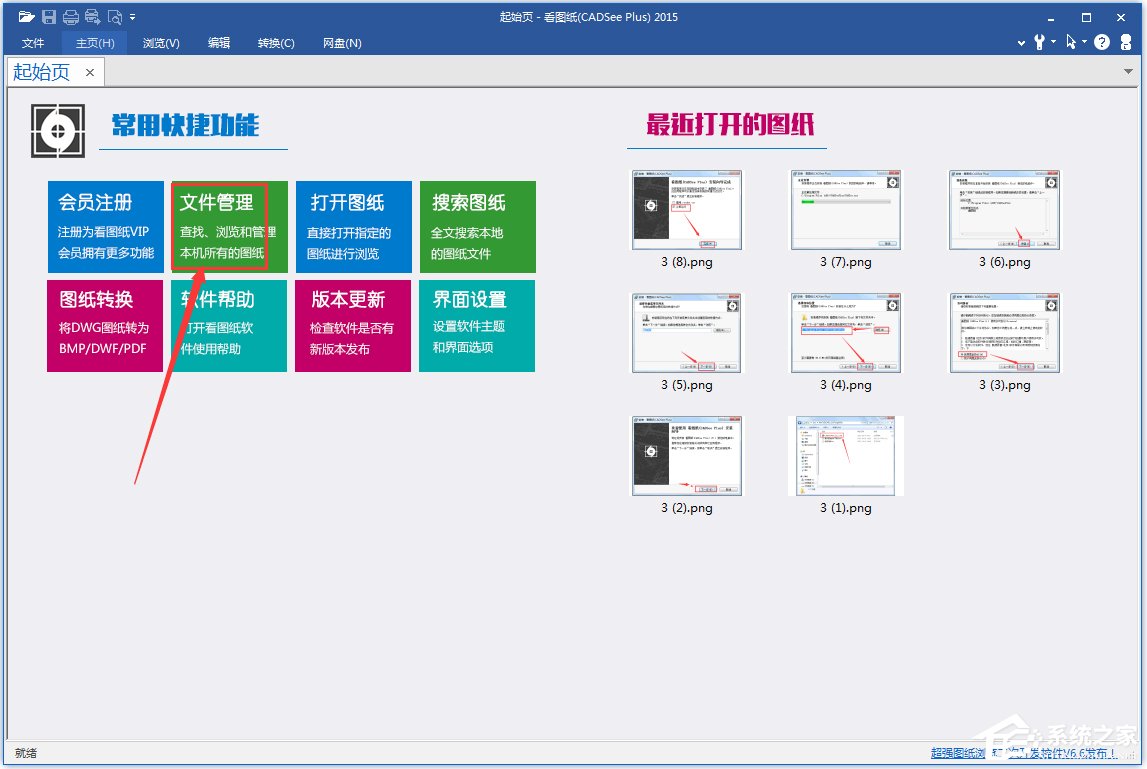
Task: Open the wrench icon dropdown arrow
Action: [1053, 41]
